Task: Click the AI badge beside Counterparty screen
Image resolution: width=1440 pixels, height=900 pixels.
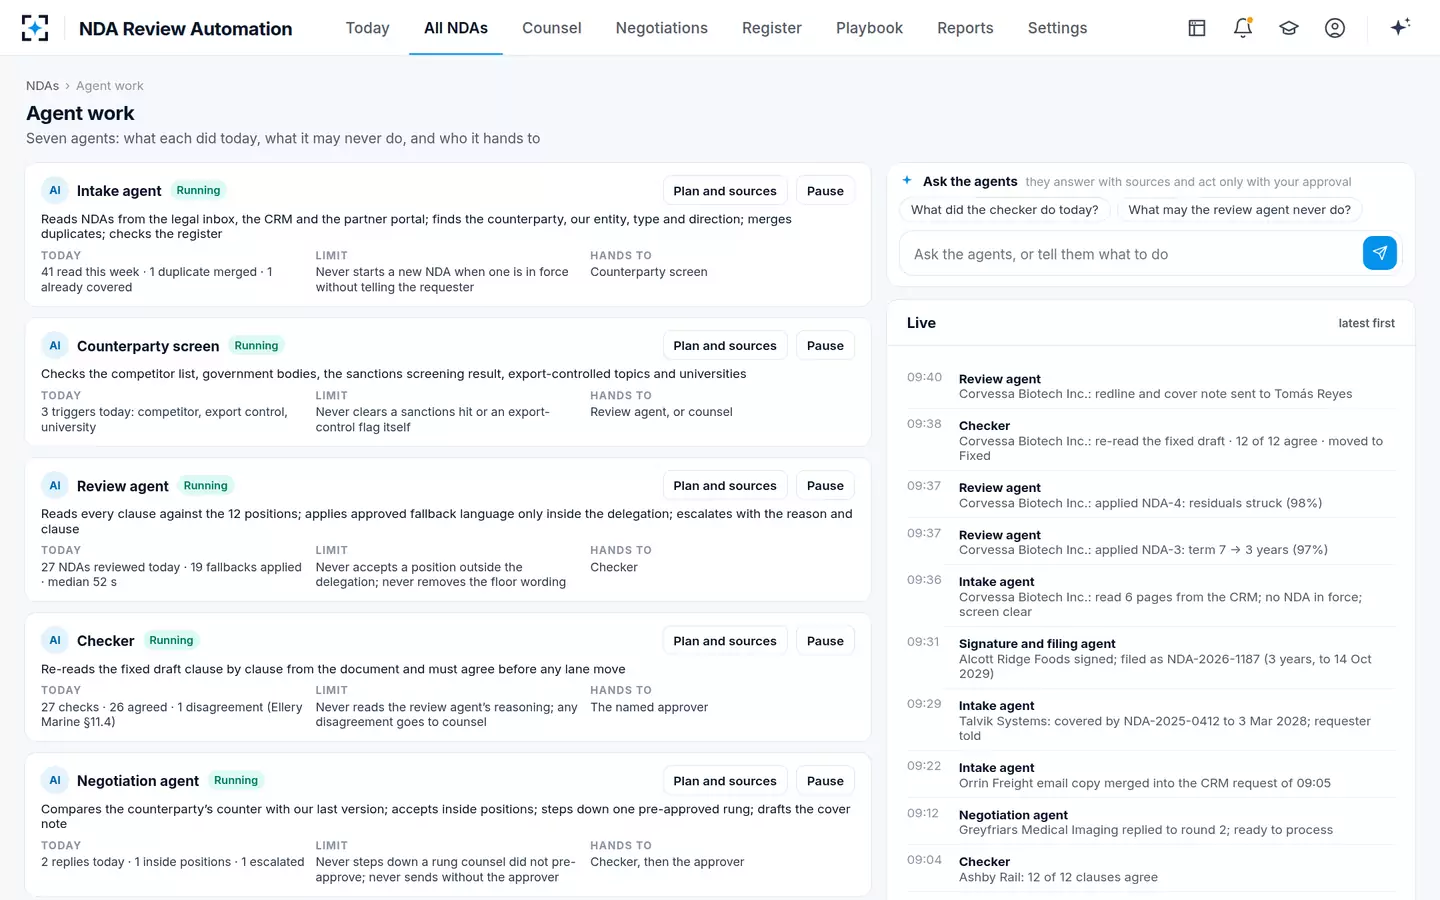Action: (x=55, y=345)
